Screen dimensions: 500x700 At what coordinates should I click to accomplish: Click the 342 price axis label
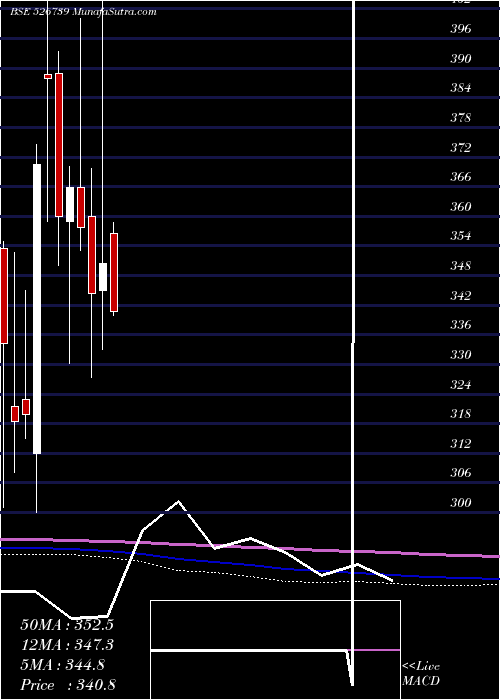pos(461,296)
